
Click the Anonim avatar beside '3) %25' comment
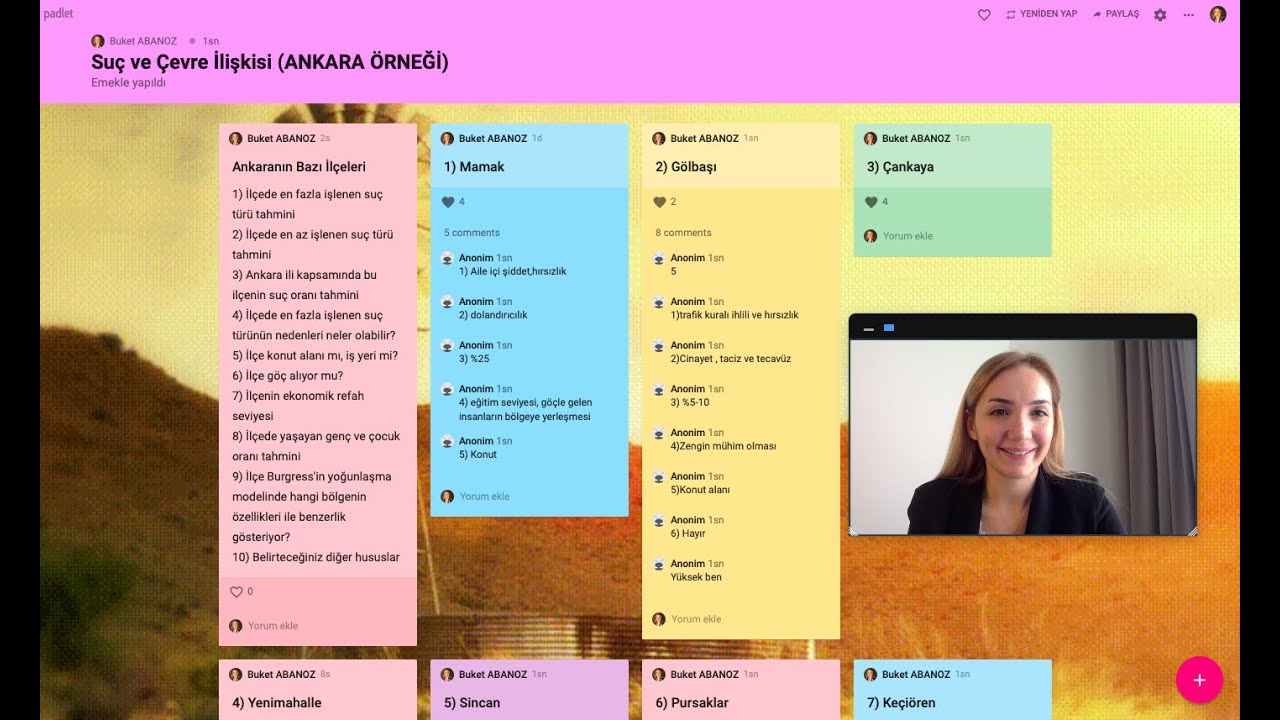[x=447, y=346]
